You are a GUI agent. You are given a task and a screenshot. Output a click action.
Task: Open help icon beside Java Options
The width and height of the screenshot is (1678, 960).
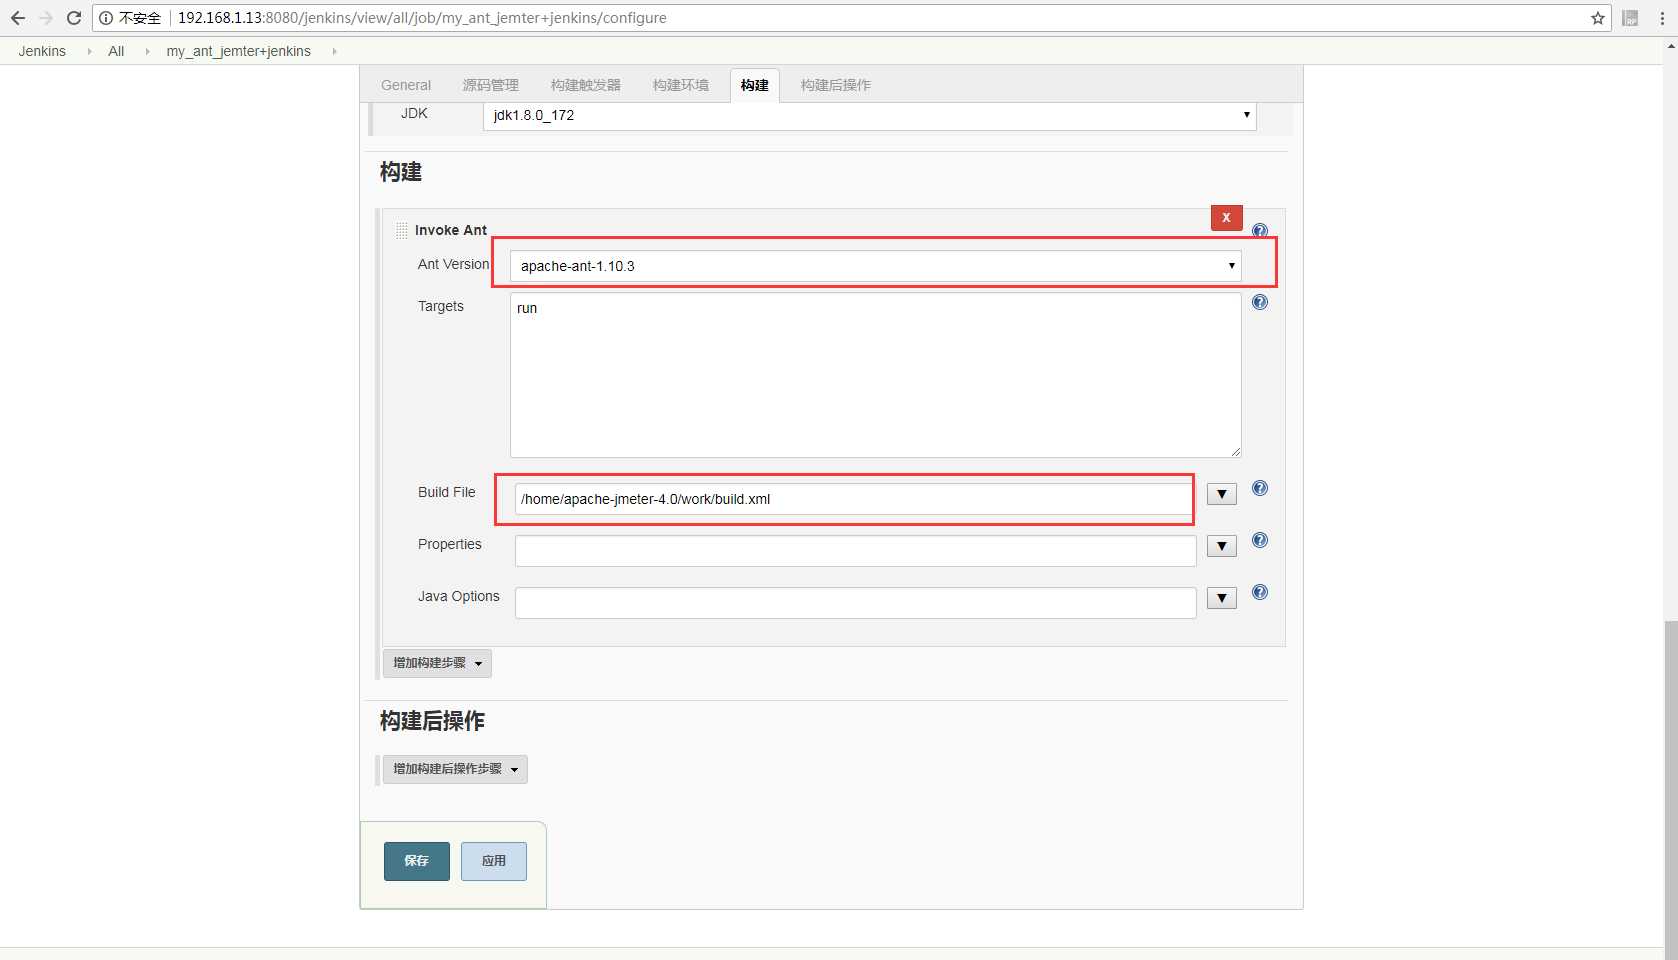point(1260,592)
